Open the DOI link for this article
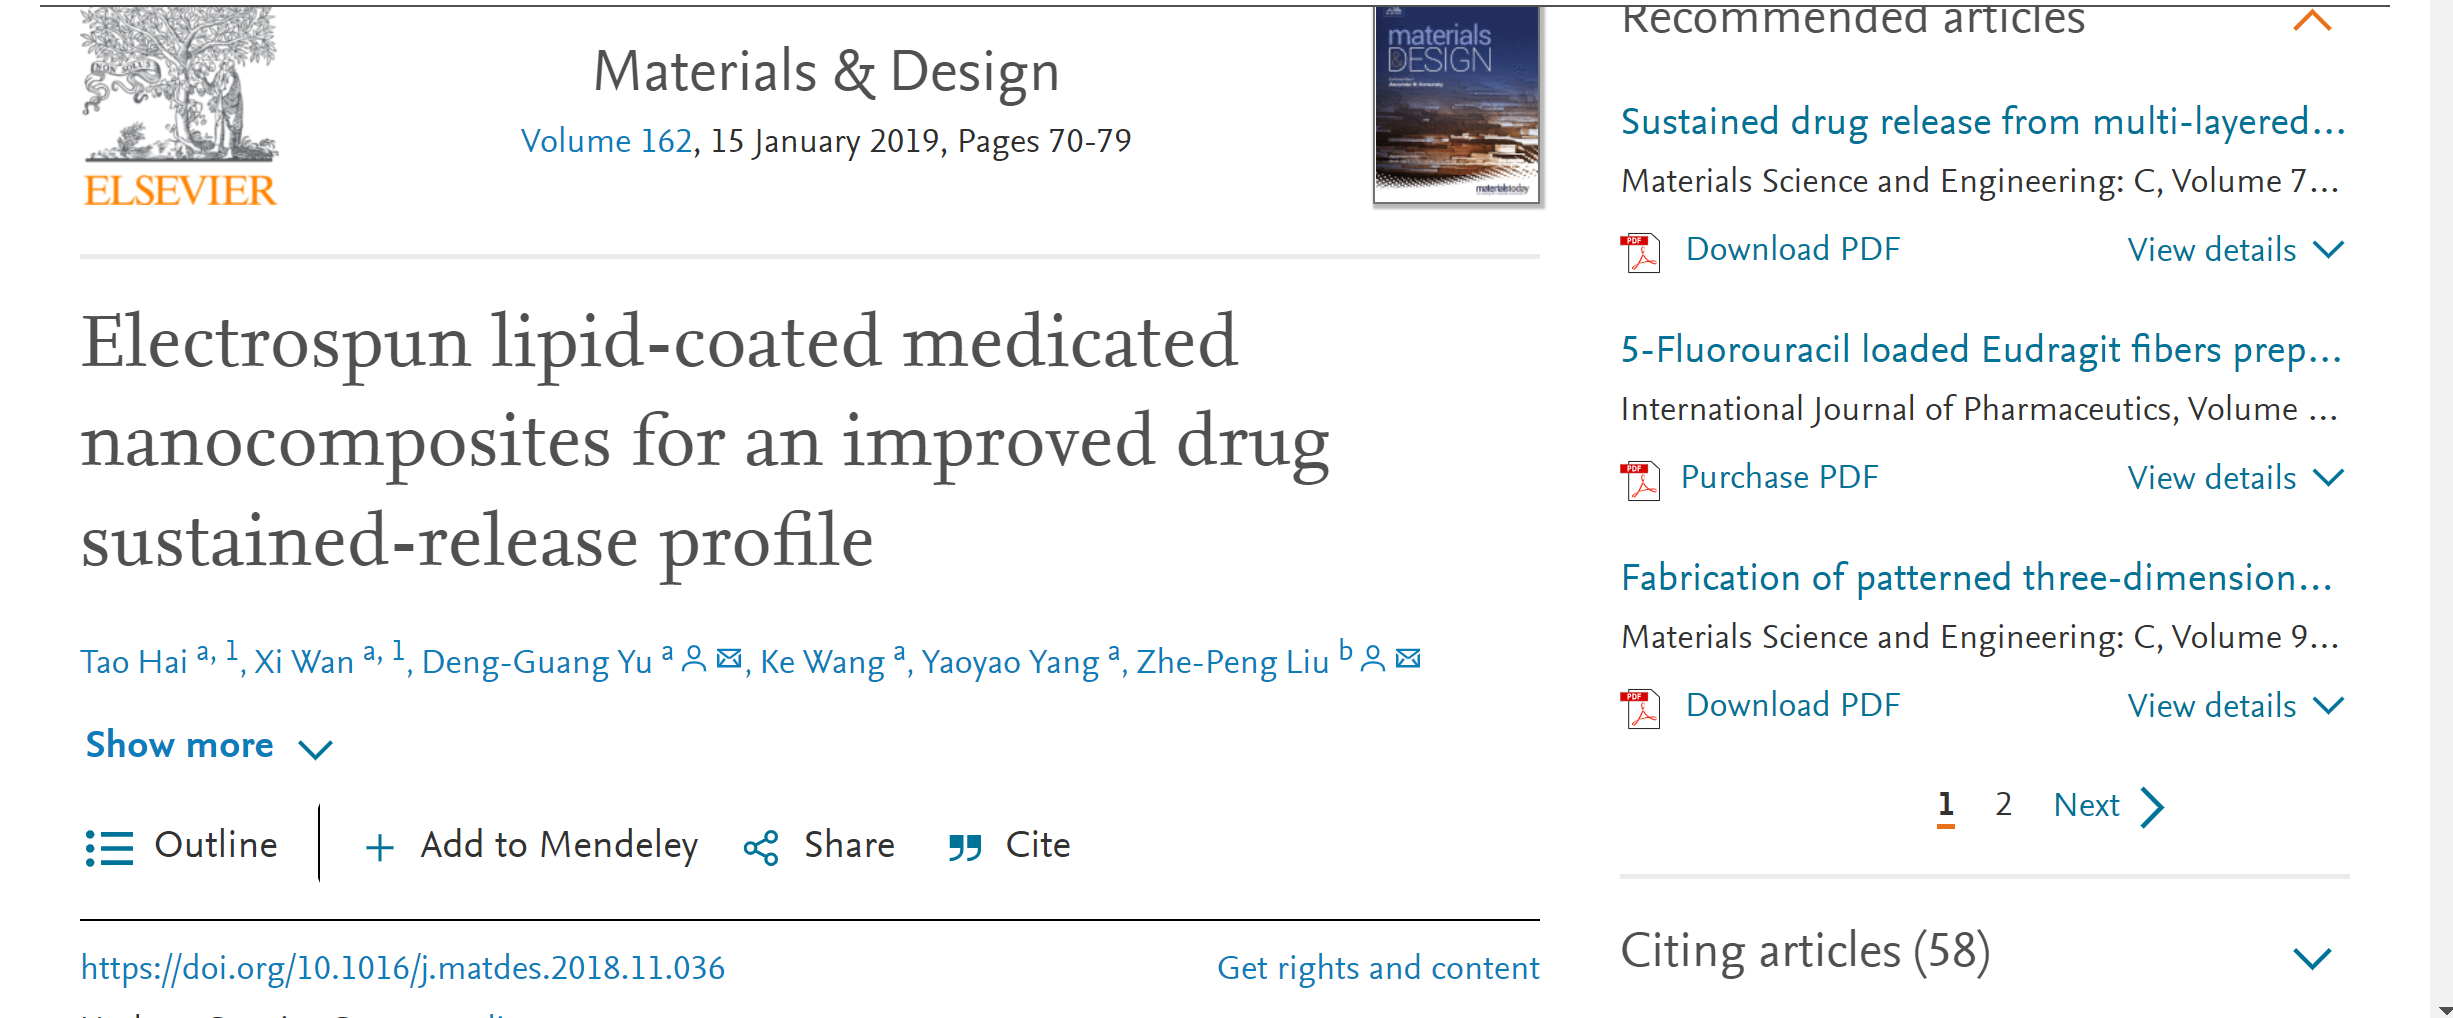2453x1018 pixels. pyautogui.click(x=402, y=968)
